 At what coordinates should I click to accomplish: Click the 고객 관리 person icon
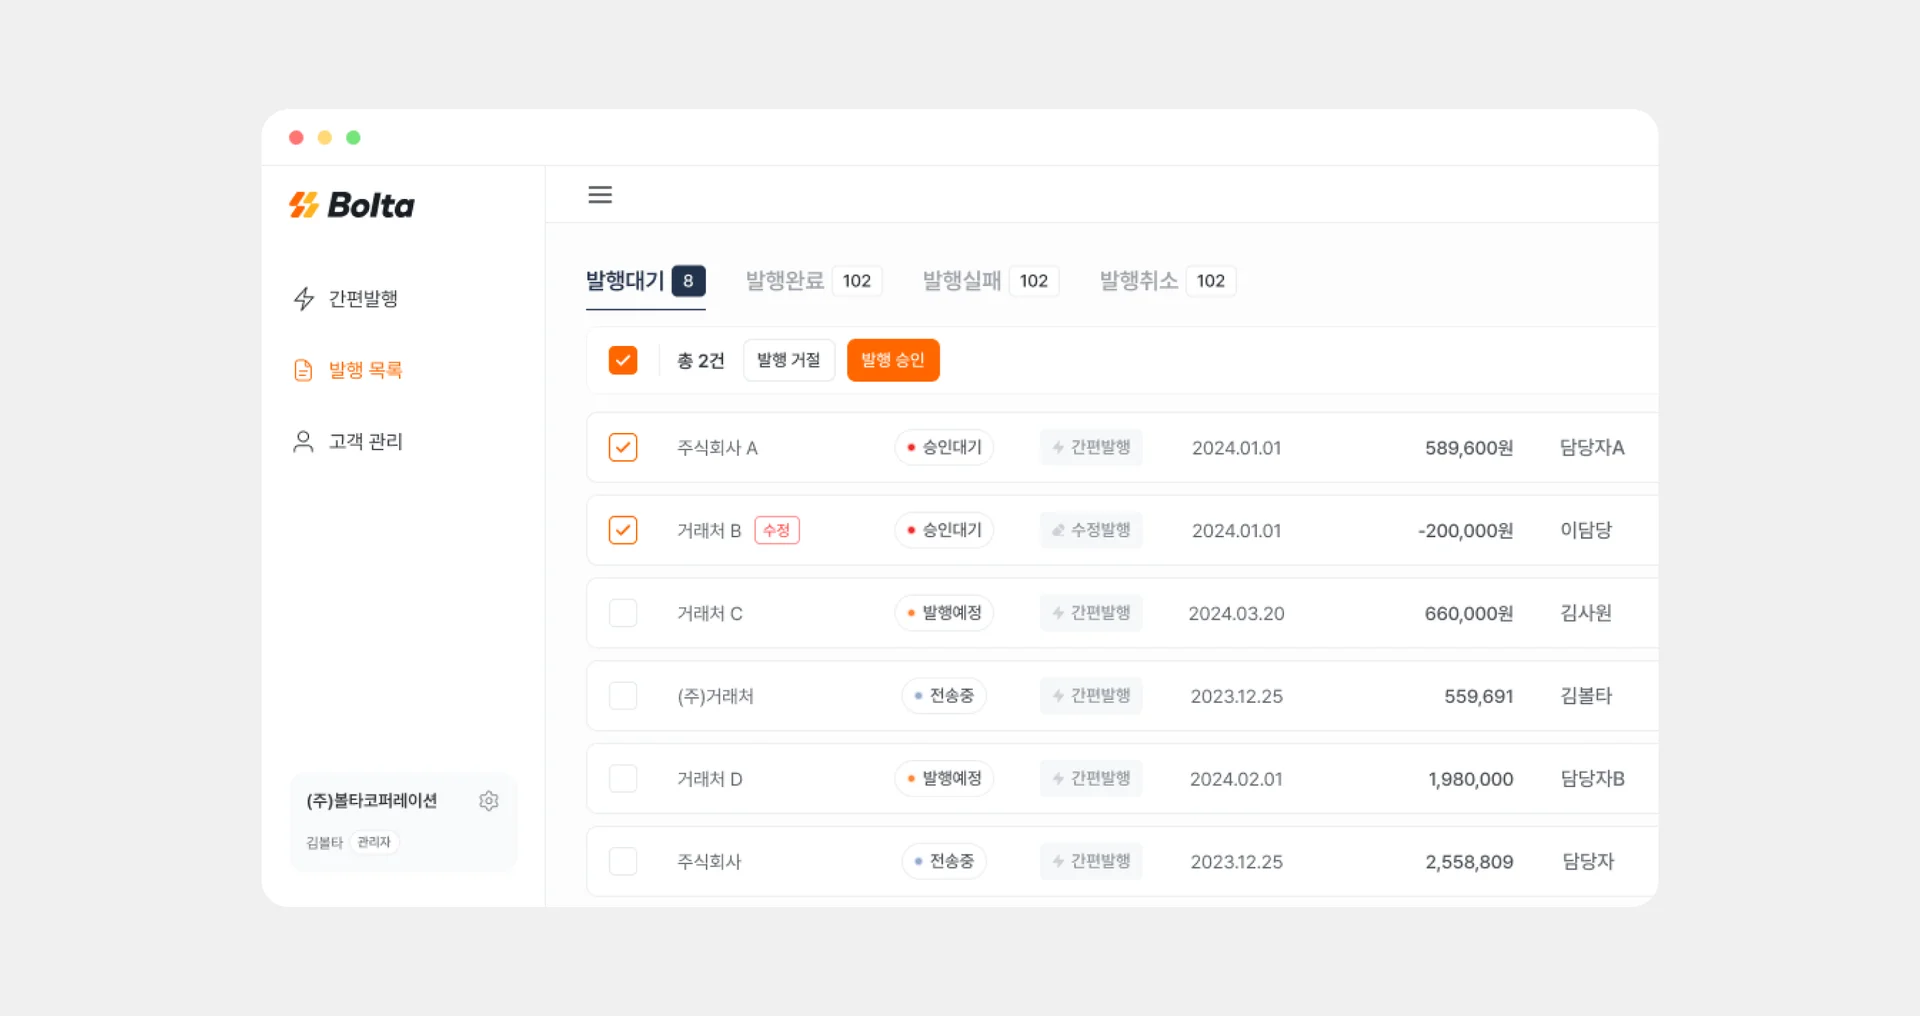304,441
